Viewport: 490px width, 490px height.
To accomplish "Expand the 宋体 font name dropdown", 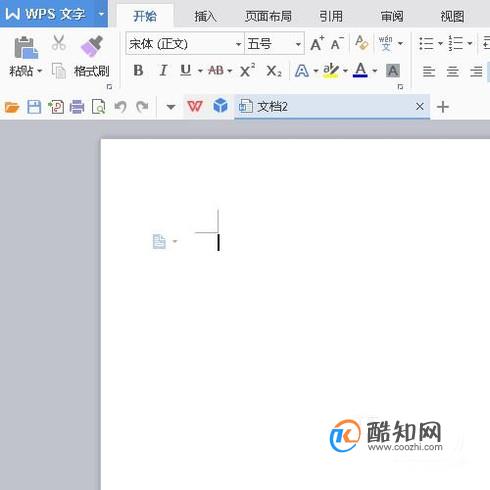I will [x=238, y=44].
